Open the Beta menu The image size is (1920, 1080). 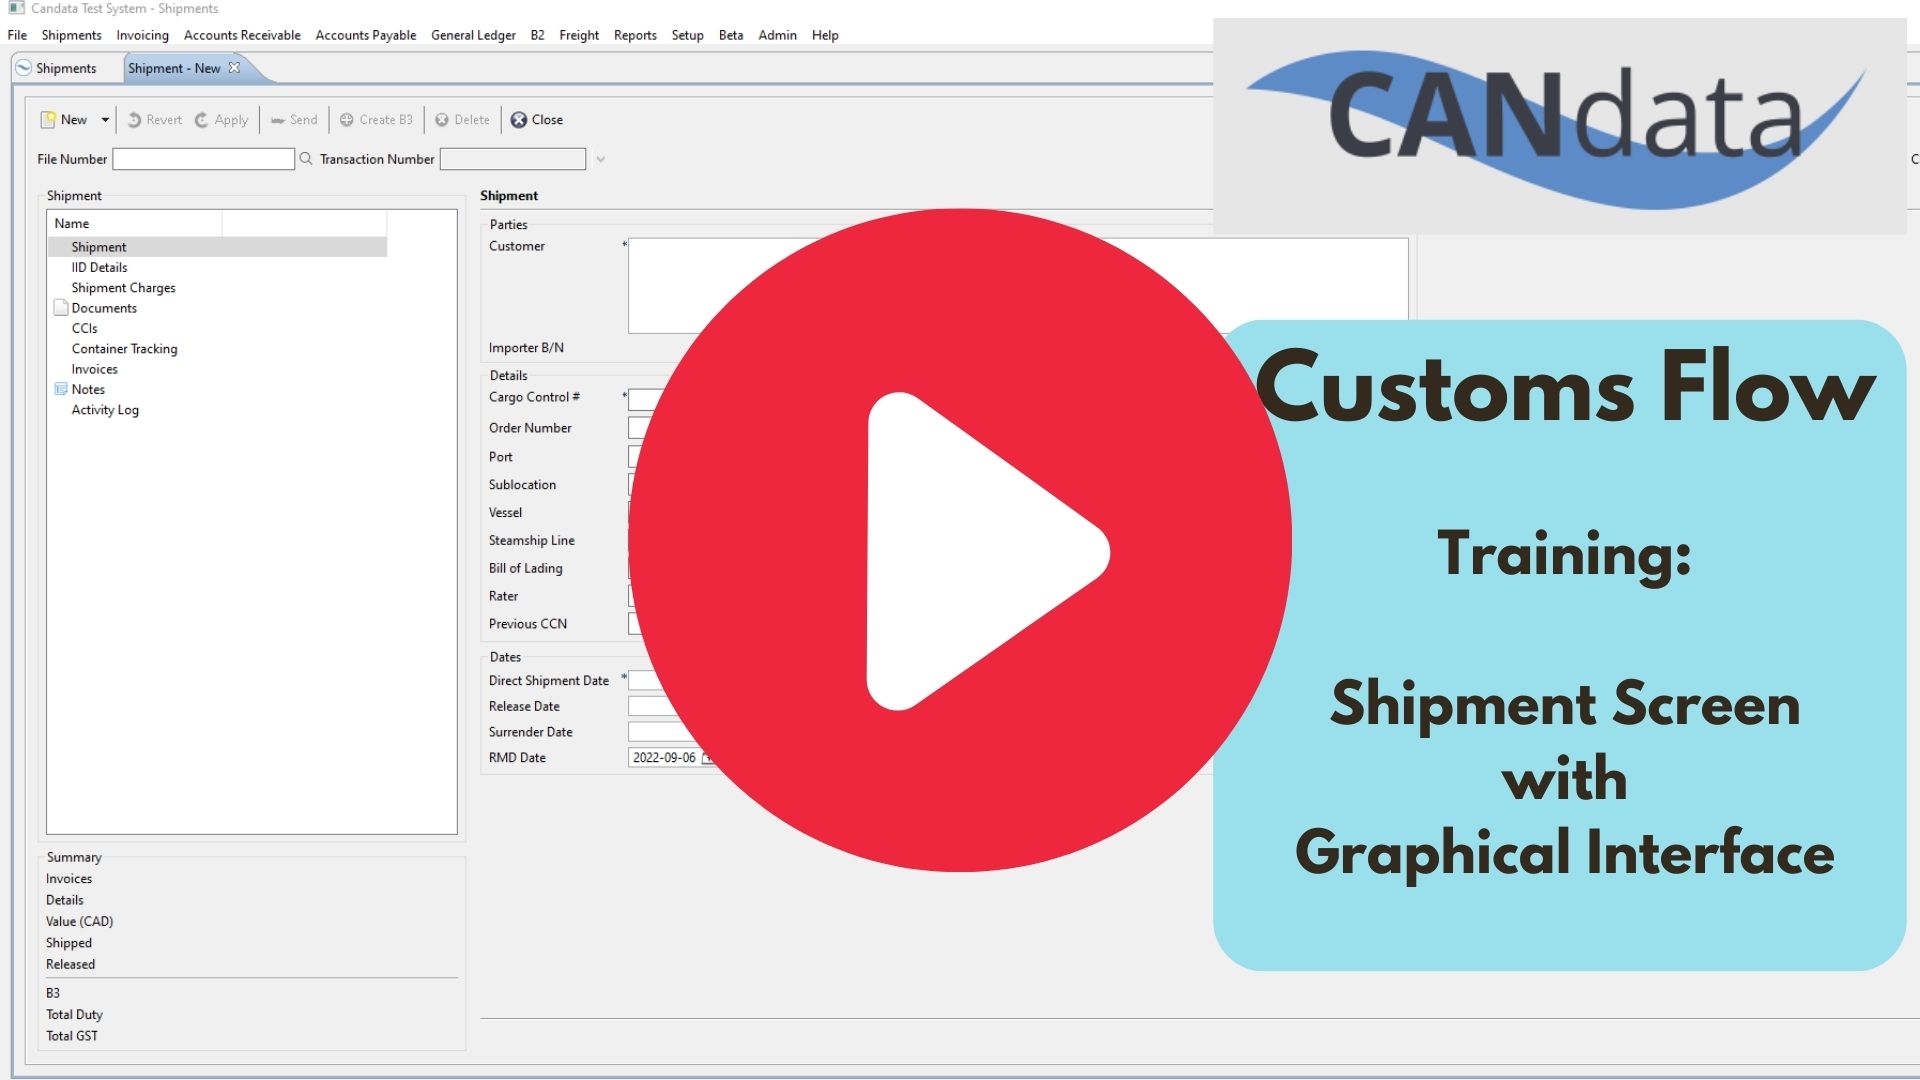click(731, 35)
